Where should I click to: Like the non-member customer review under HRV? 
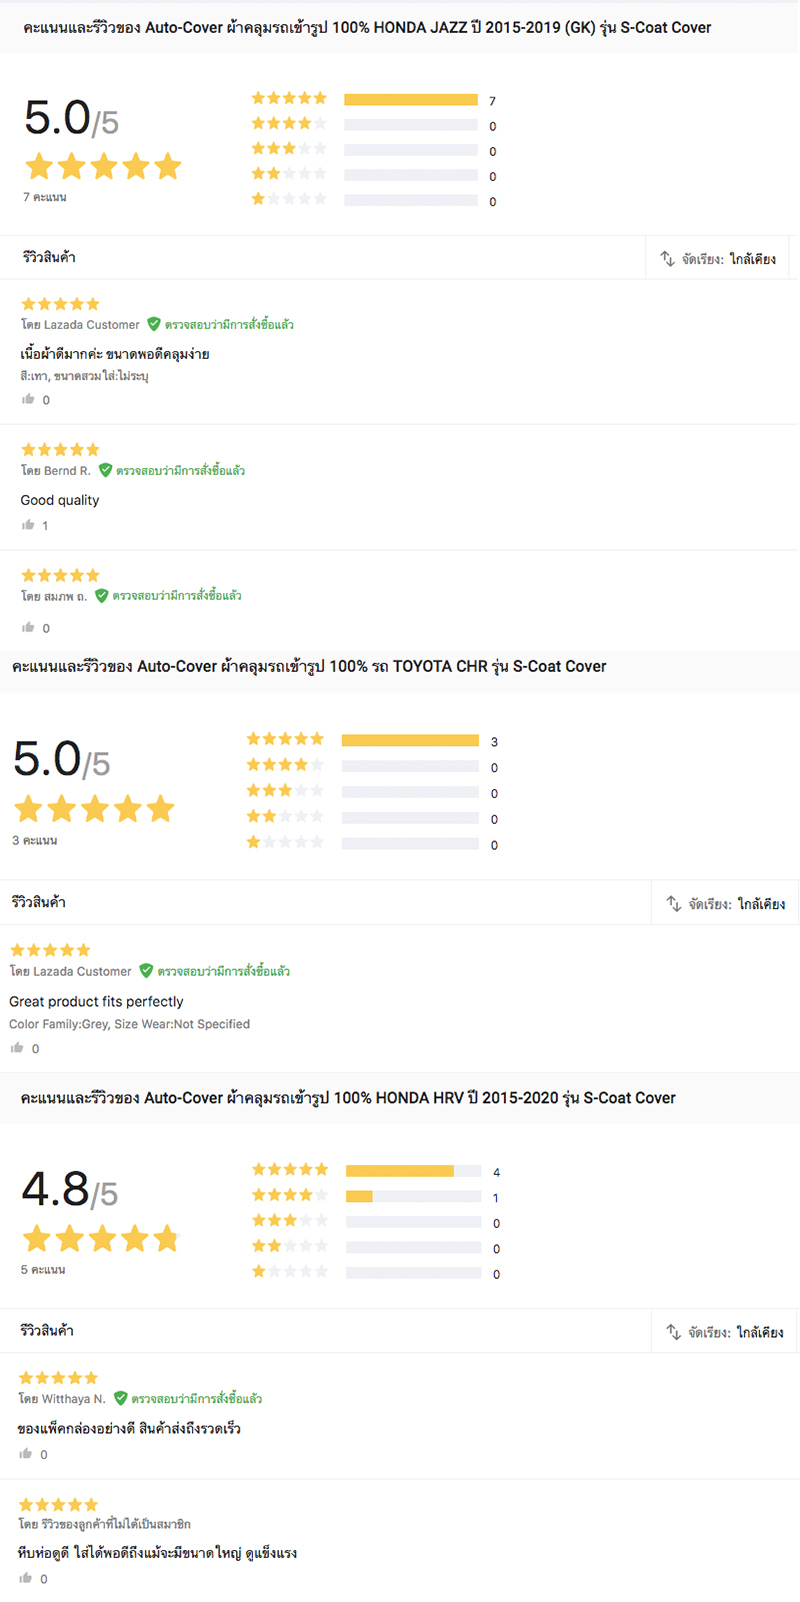pyautogui.click(x=26, y=1578)
